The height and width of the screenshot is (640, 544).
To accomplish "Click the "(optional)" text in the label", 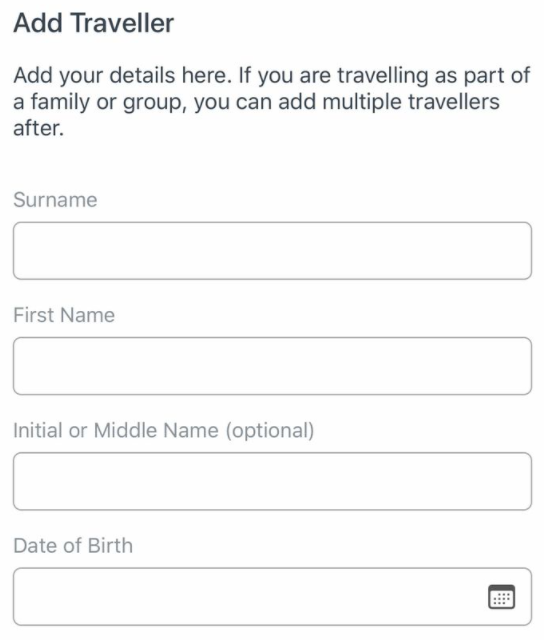I will coord(270,431).
